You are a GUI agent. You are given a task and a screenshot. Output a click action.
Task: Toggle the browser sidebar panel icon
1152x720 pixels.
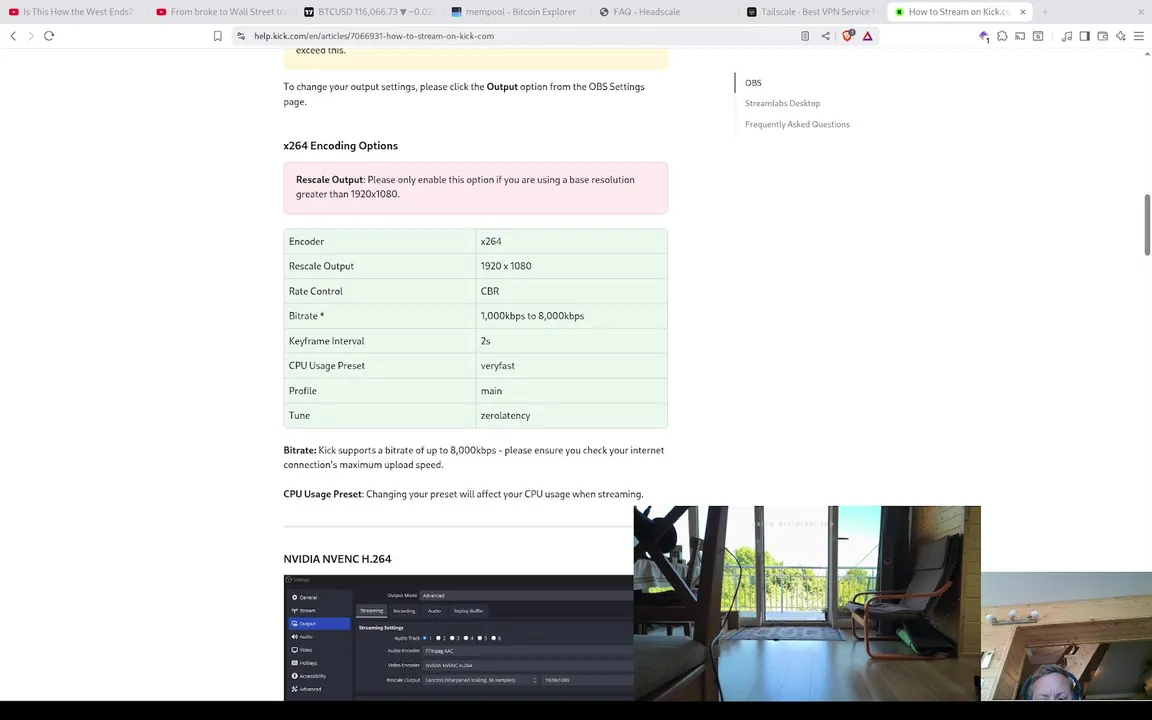click(x=1084, y=36)
